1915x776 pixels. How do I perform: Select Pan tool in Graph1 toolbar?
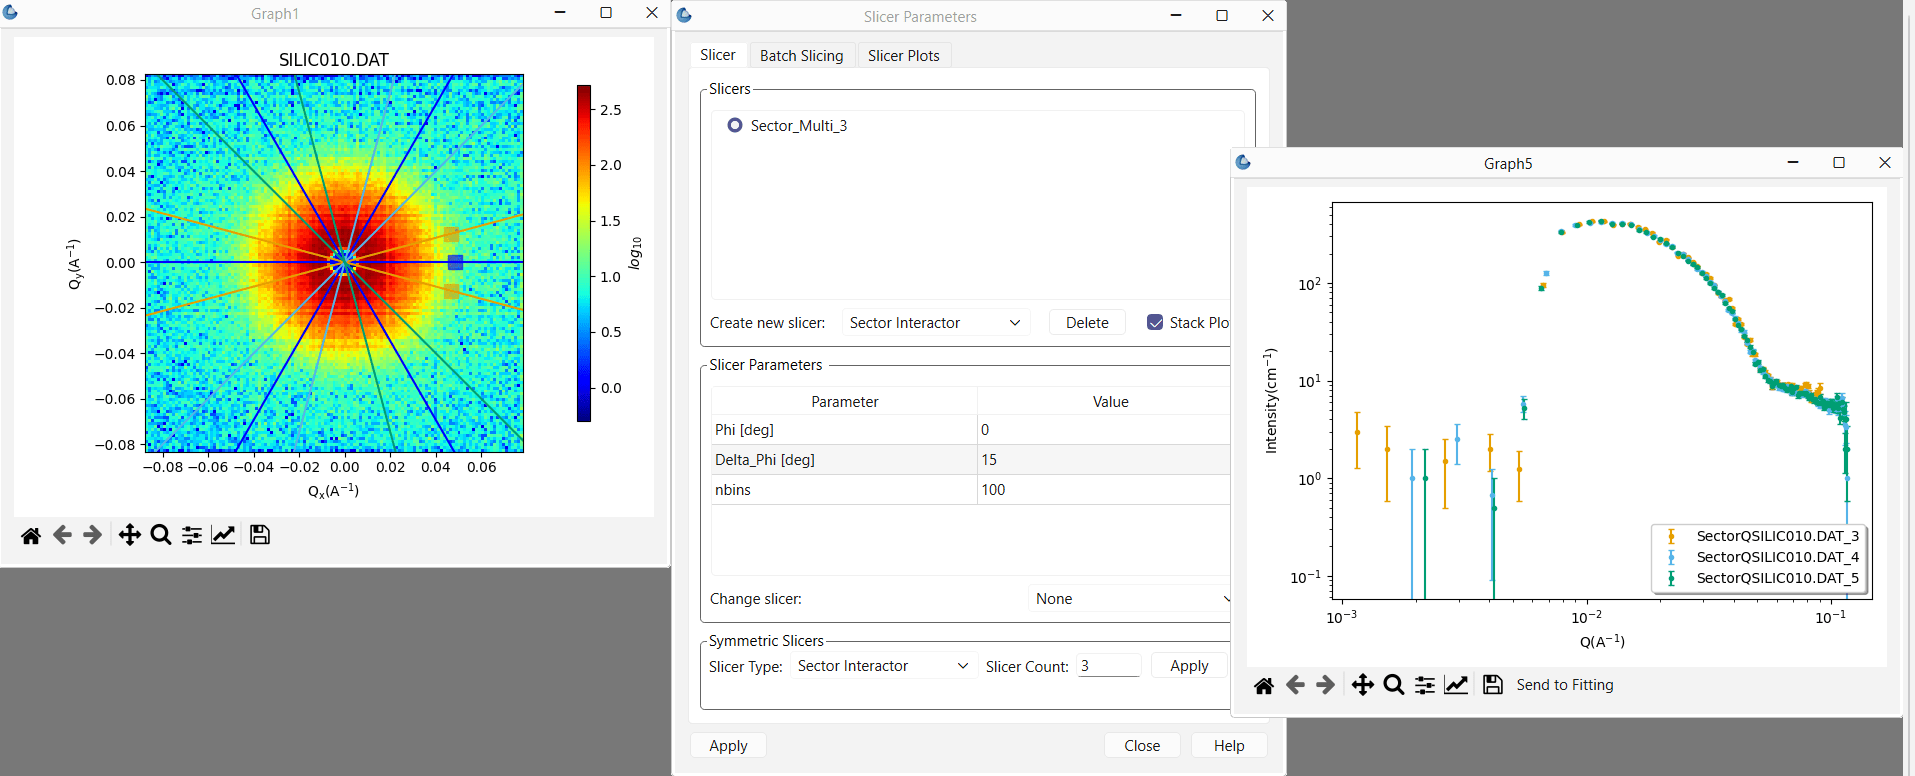tap(130, 535)
